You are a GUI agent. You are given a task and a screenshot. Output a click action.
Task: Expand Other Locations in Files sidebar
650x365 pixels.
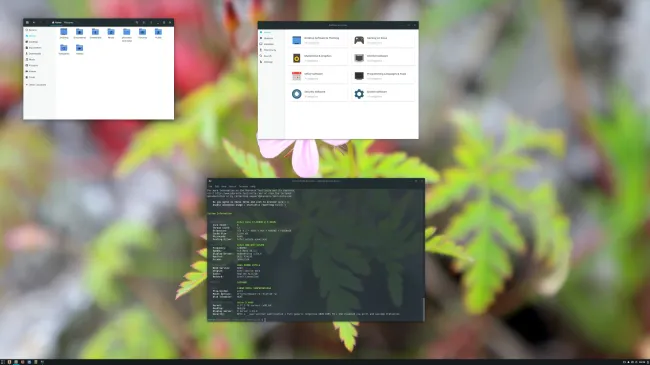pyautogui.click(x=36, y=85)
